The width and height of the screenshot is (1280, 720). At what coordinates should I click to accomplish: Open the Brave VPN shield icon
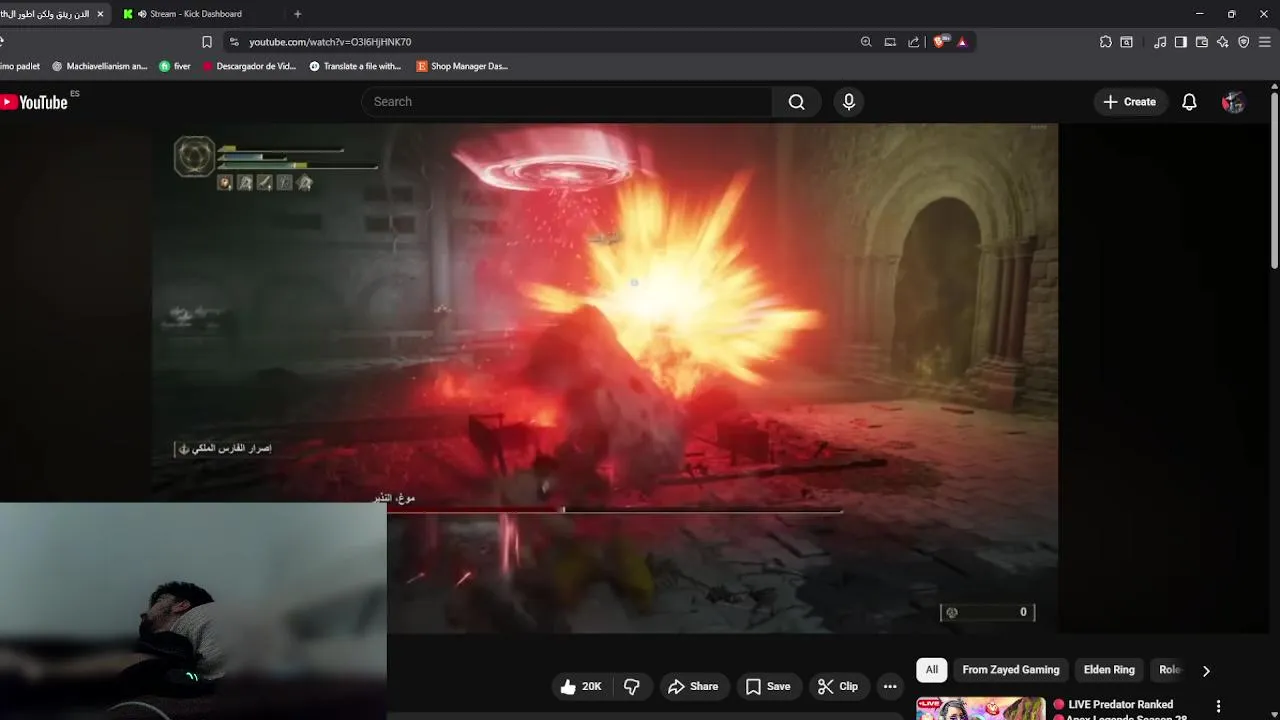coord(1244,42)
